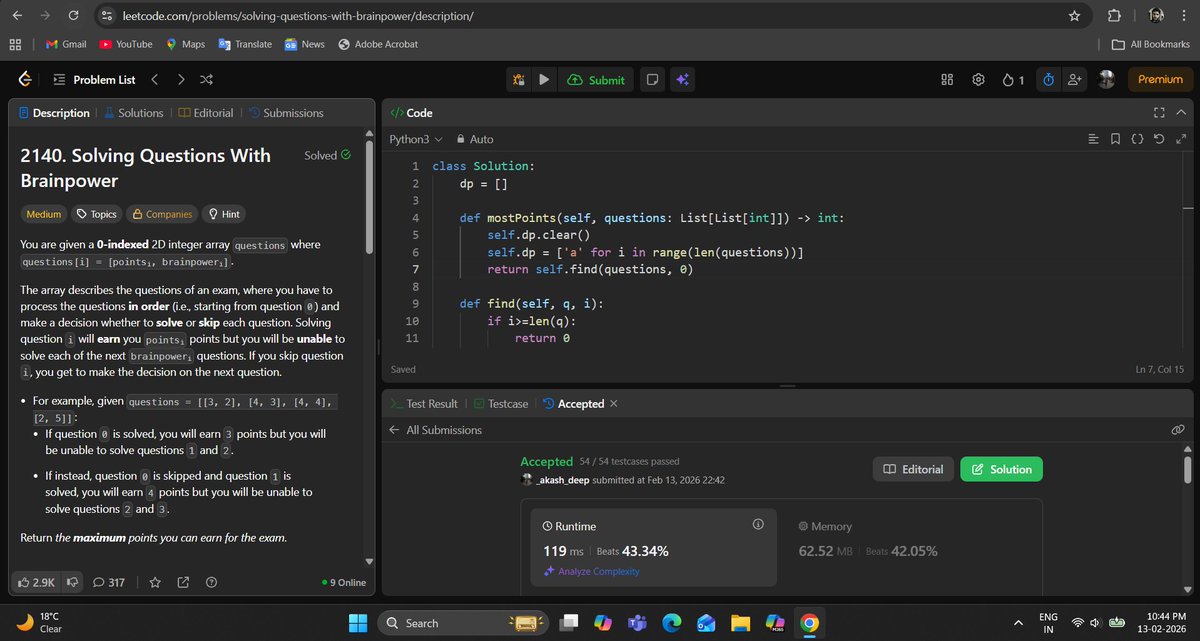Open the YouTube bookmark
Viewport: 1200px width, 641px height.
coord(126,44)
